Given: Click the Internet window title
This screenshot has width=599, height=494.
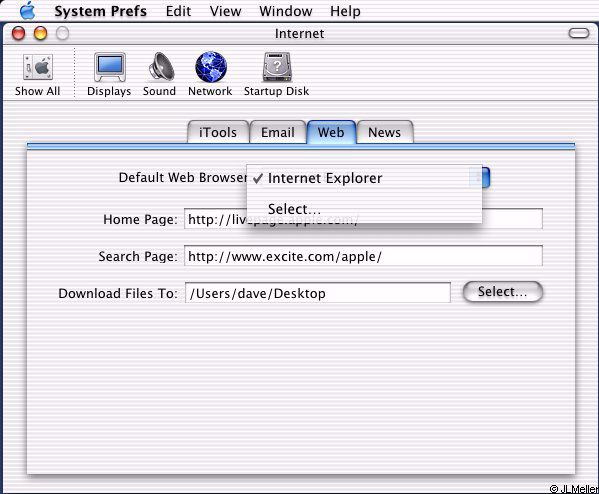Looking at the screenshot, I should (x=300, y=34).
